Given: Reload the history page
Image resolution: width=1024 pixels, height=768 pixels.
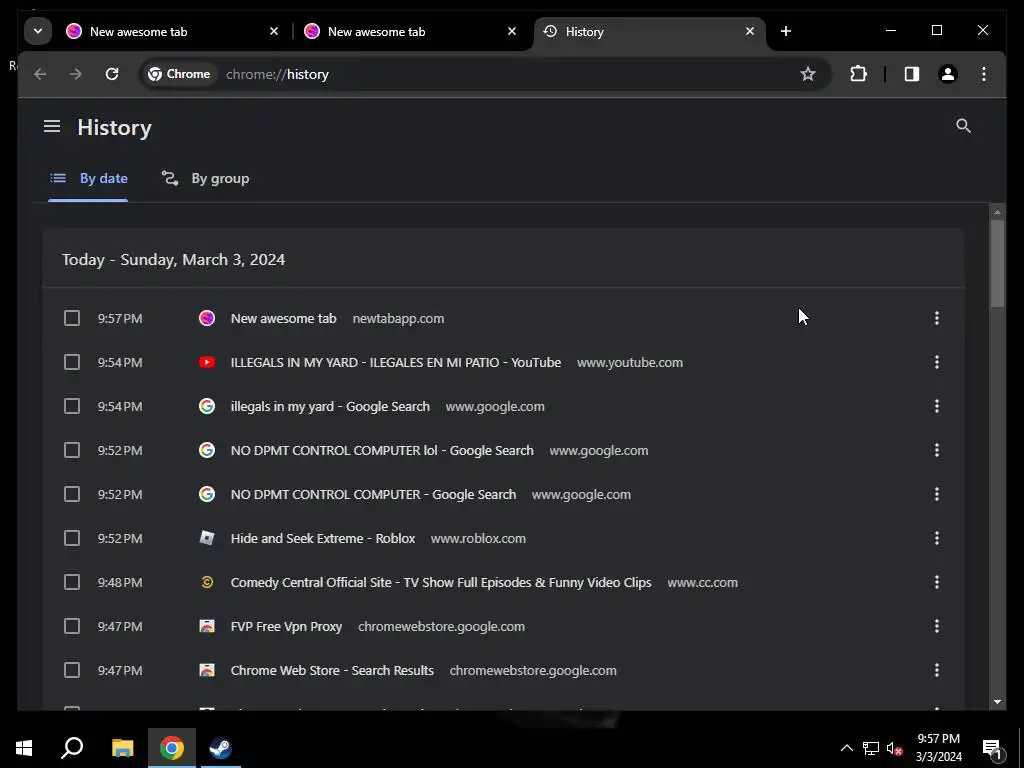Looking at the screenshot, I should pos(112,74).
